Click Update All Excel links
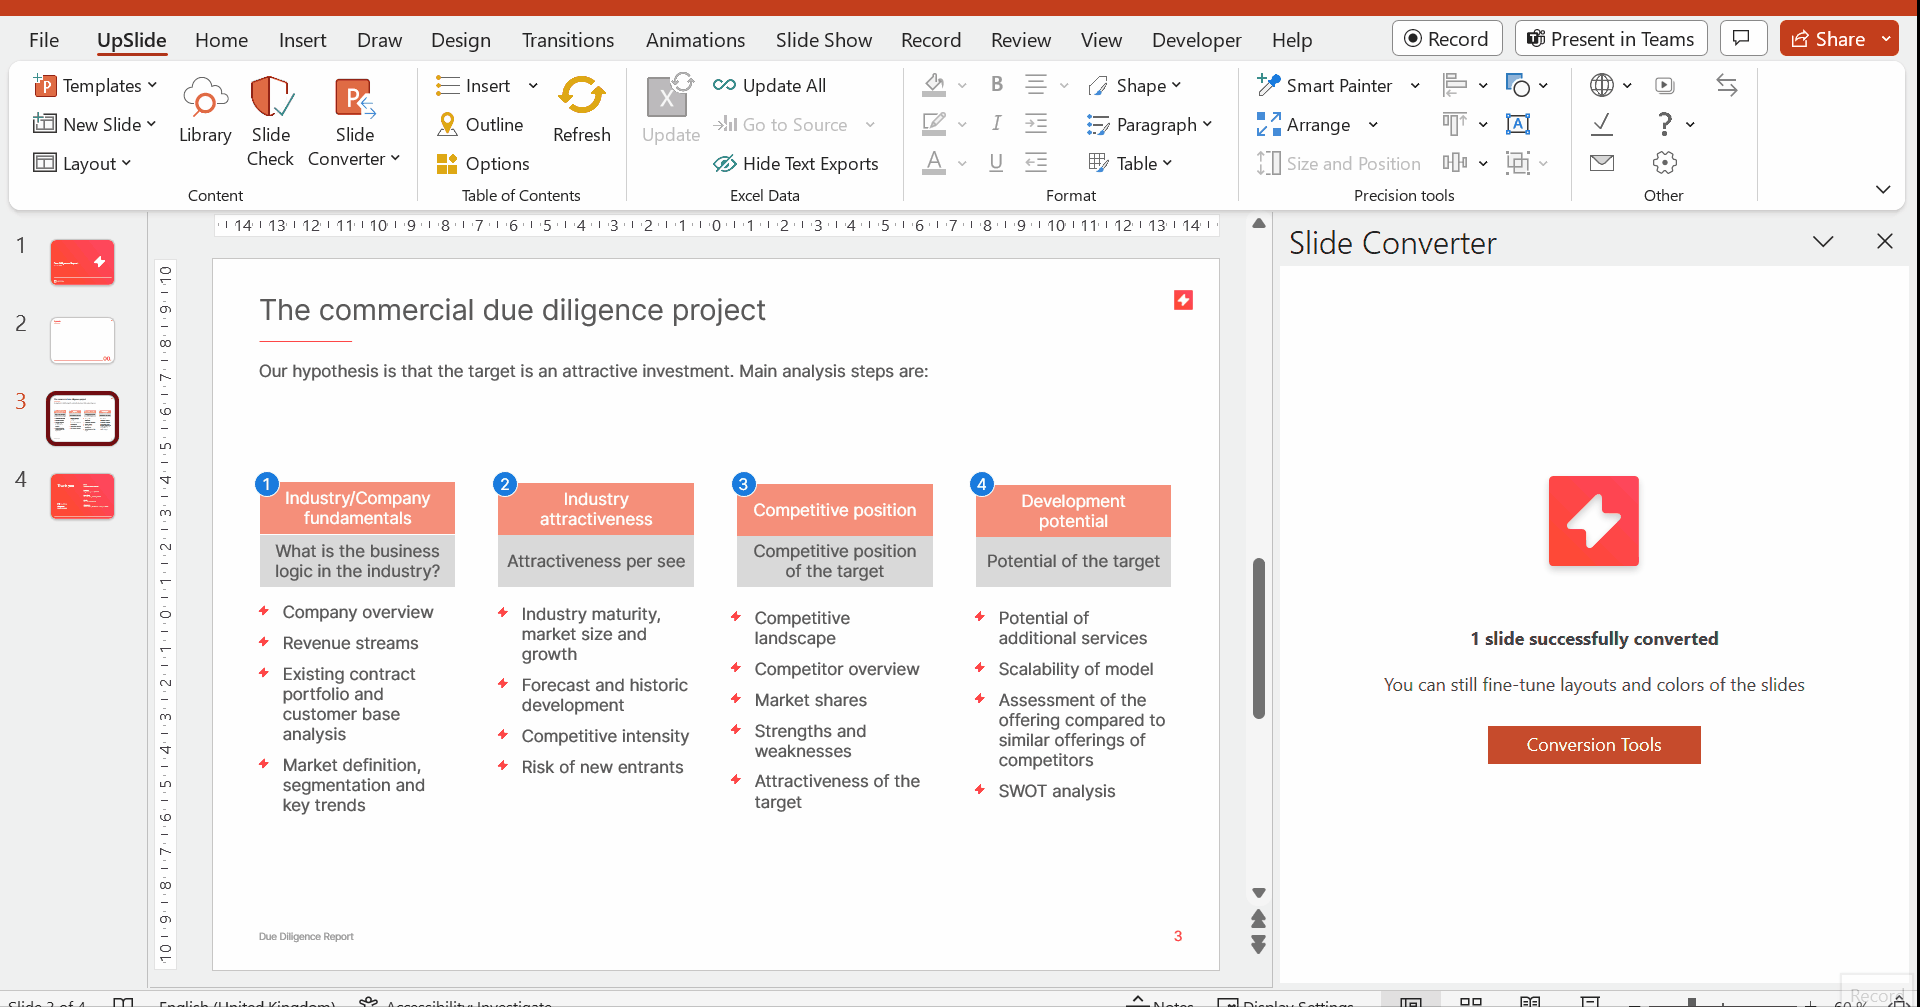Image resolution: width=1920 pixels, height=1007 pixels. point(770,86)
